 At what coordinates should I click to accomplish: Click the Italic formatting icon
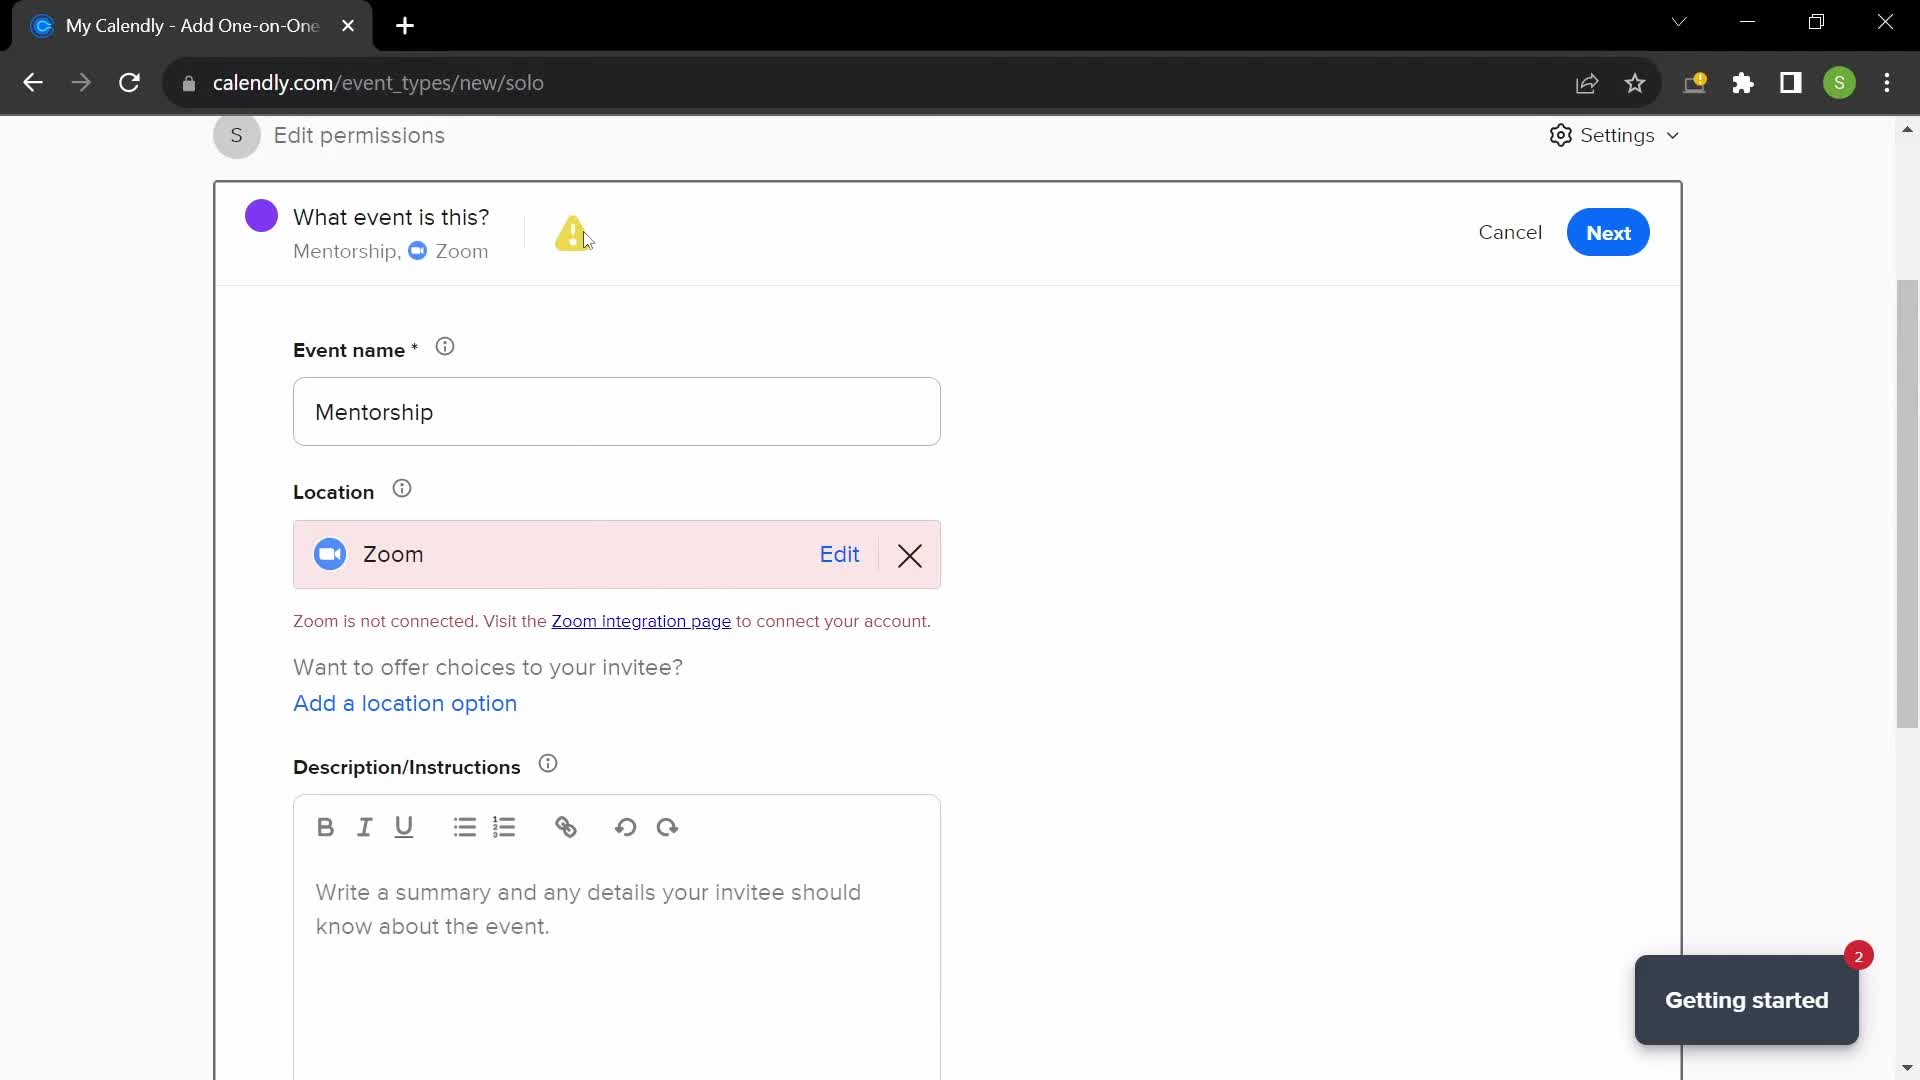tap(365, 827)
